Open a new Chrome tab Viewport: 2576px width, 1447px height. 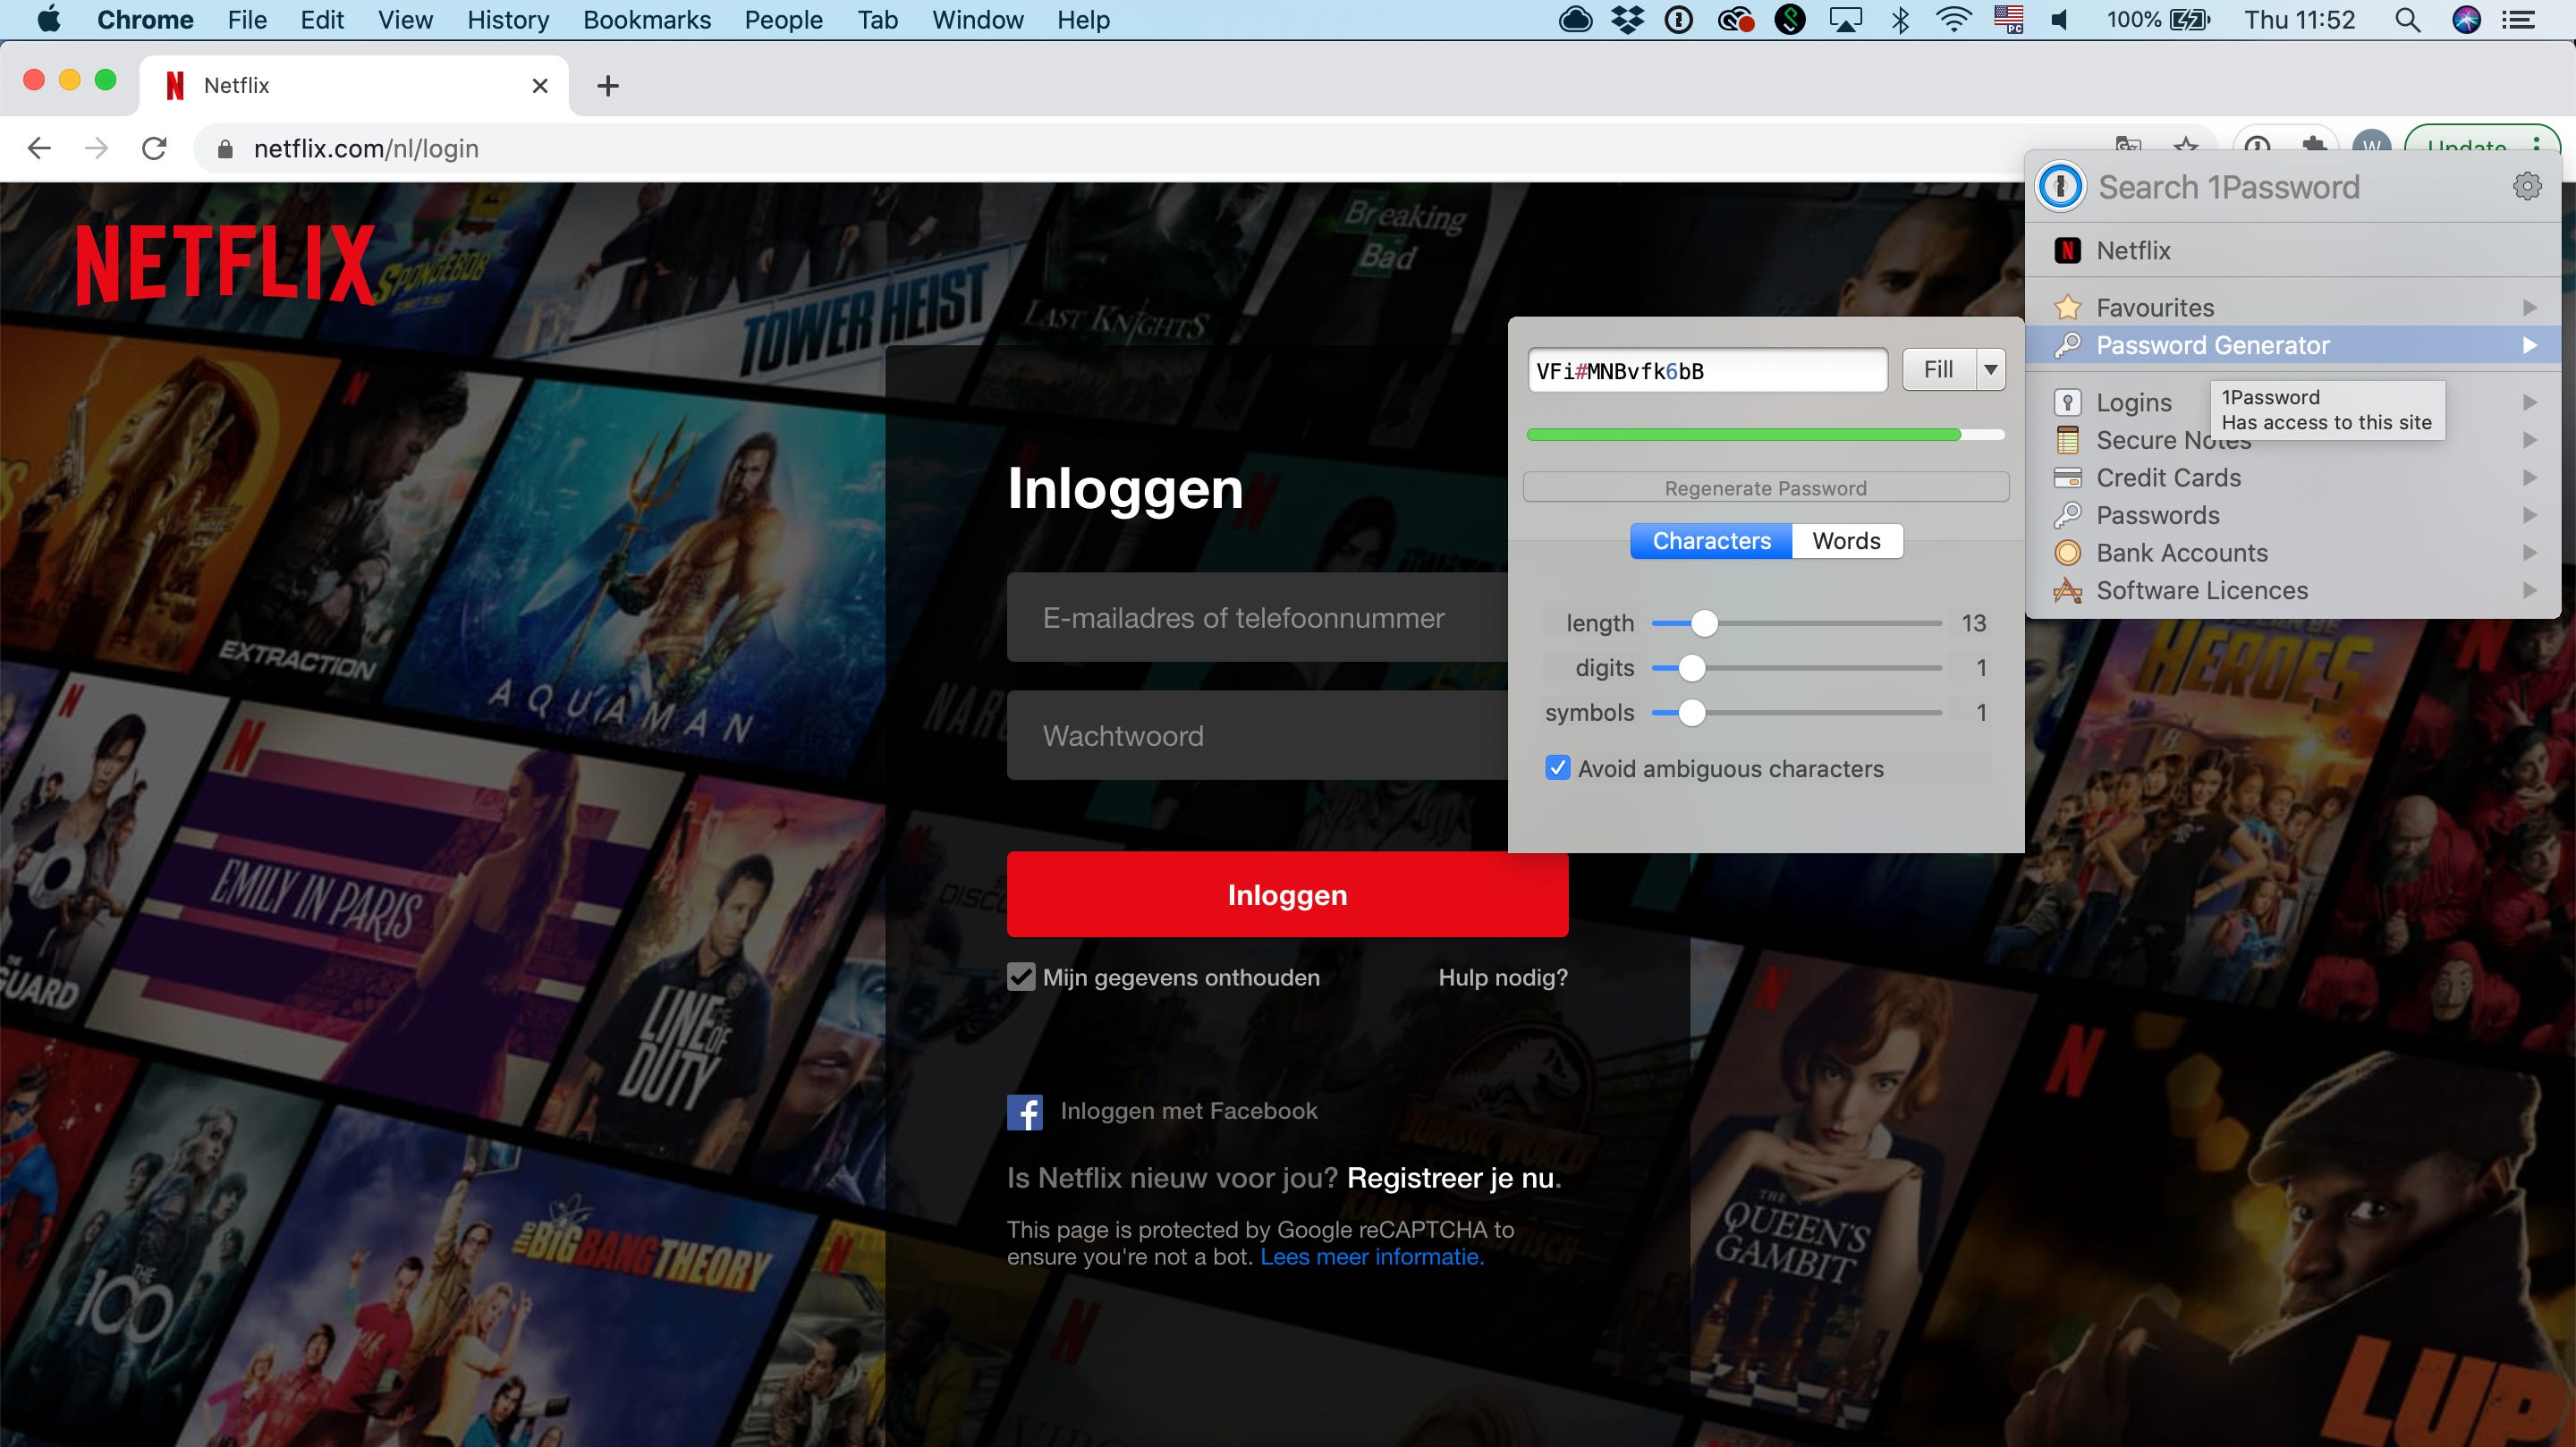607,86
